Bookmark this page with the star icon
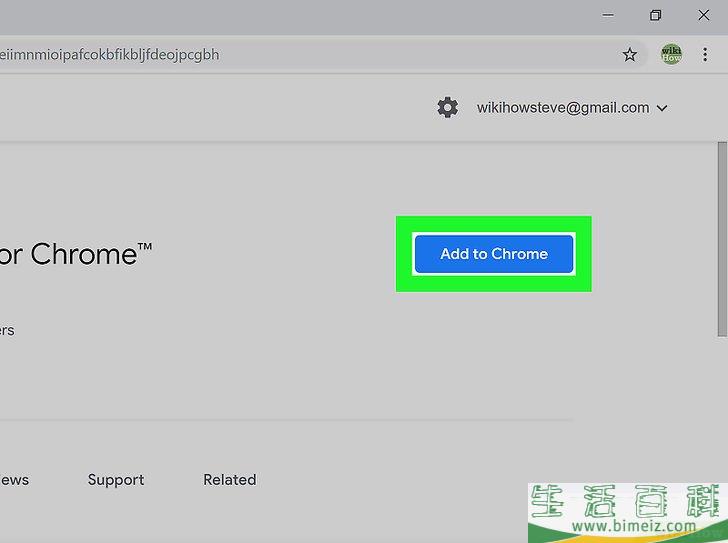Image resolution: width=728 pixels, height=543 pixels. [630, 55]
